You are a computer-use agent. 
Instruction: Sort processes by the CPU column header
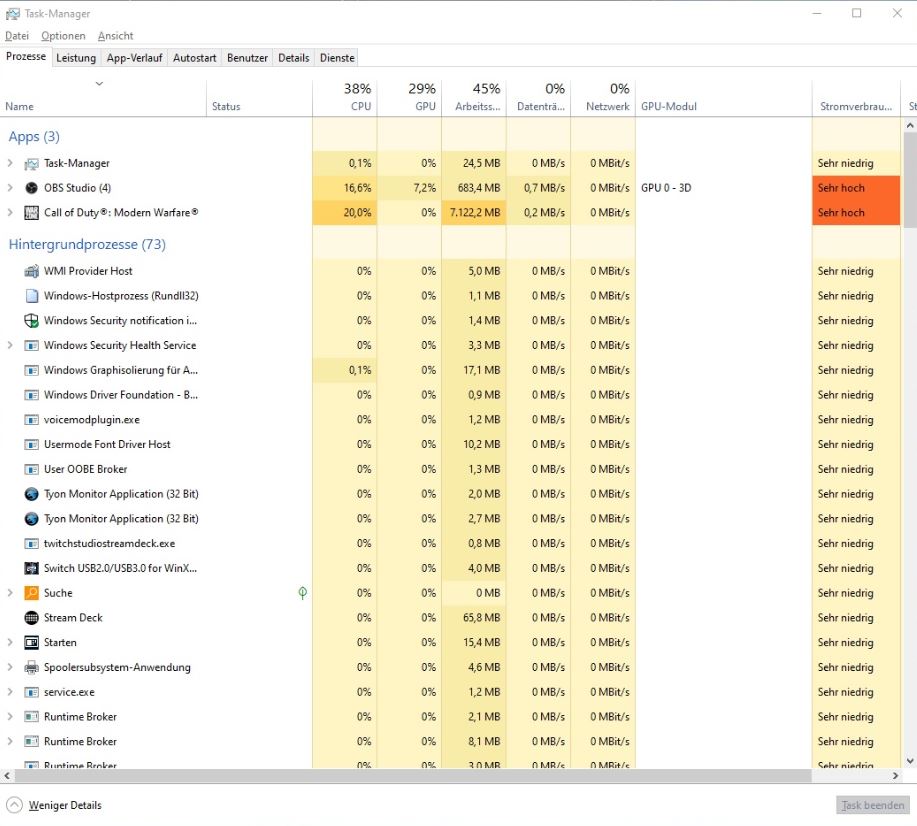(x=345, y=97)
